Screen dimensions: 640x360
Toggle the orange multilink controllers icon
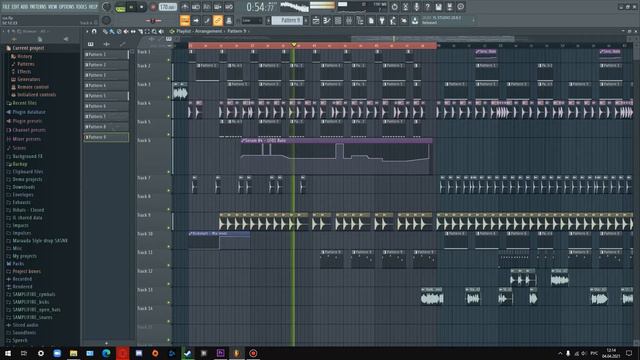point(218,20)
